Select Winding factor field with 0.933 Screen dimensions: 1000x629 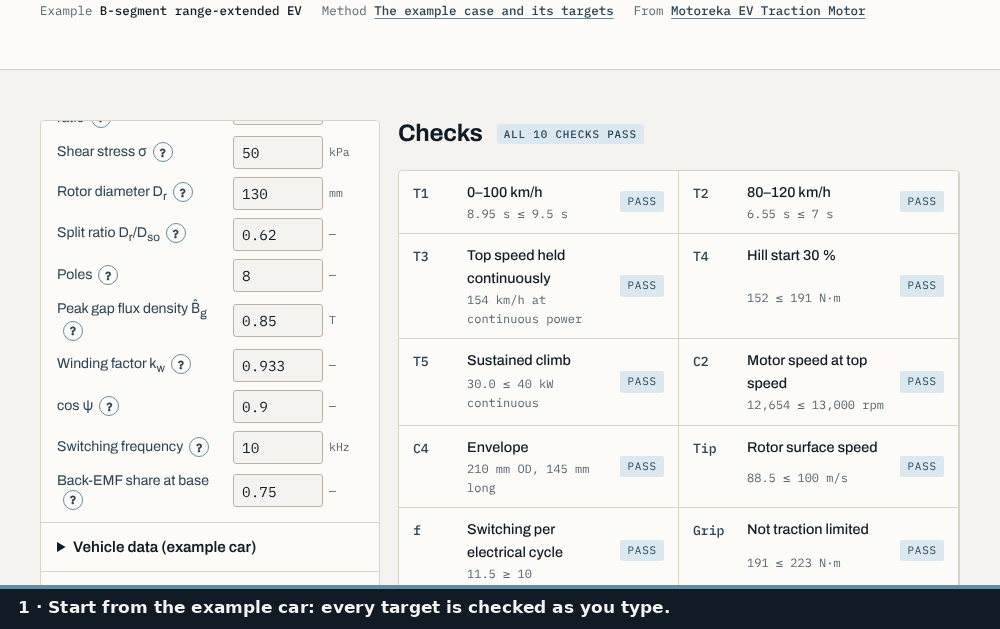(278, 366)
